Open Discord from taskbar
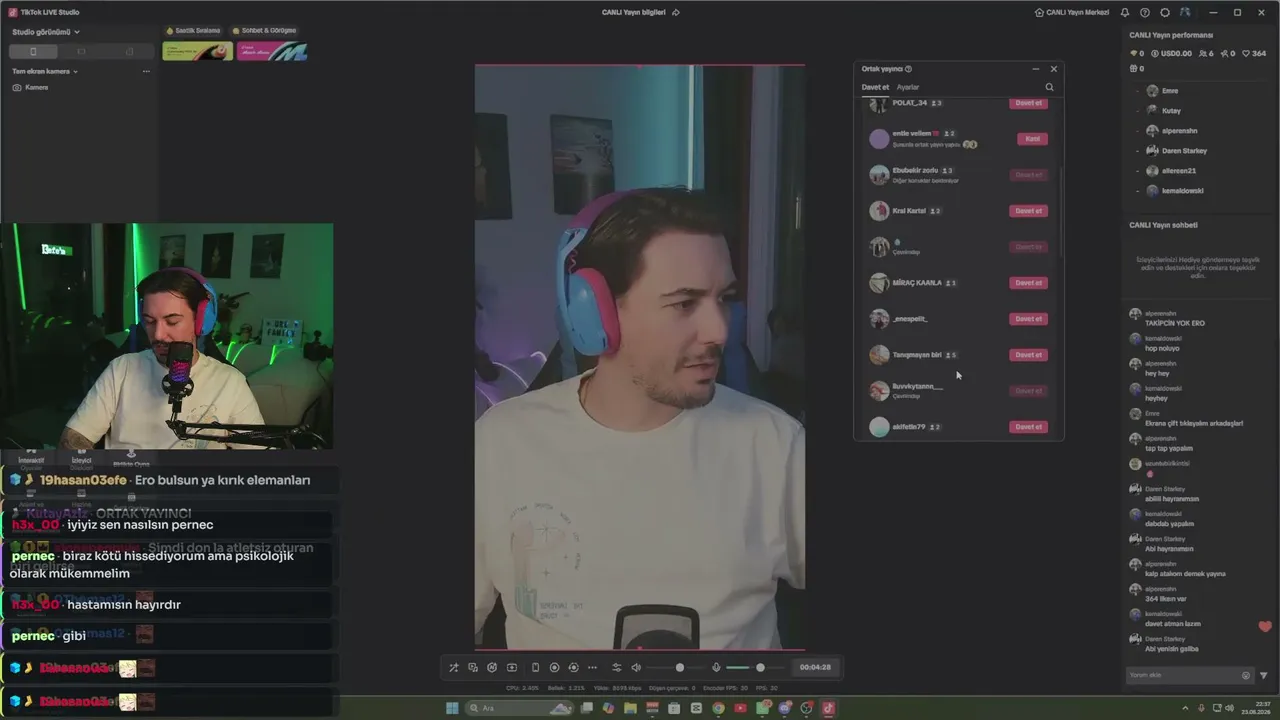Screen dimensions: 1280x720 (785, 708)
